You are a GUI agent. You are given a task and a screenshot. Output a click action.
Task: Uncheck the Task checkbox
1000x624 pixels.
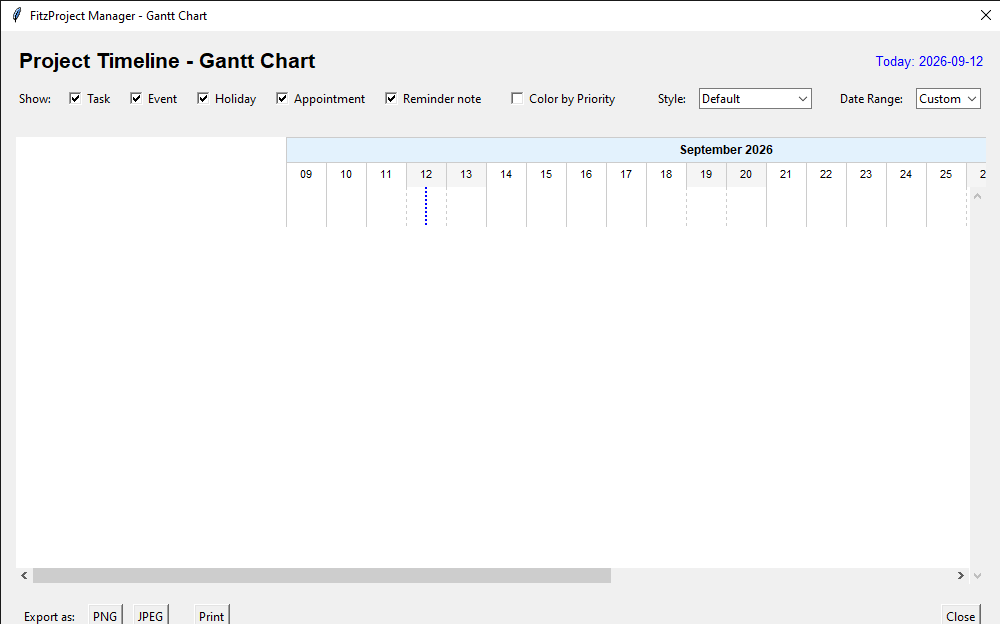pyautogui.click(x=75, y=98)
